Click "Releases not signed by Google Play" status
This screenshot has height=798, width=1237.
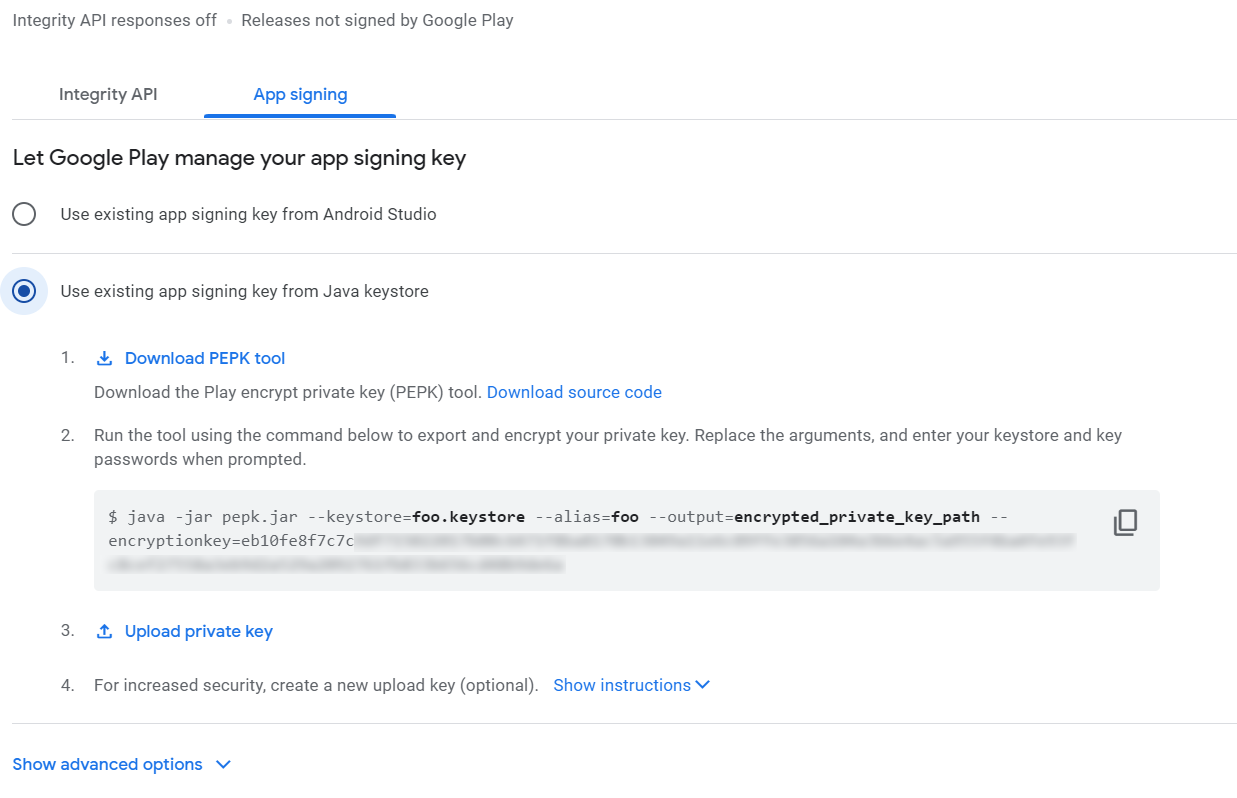pos(377,19)
